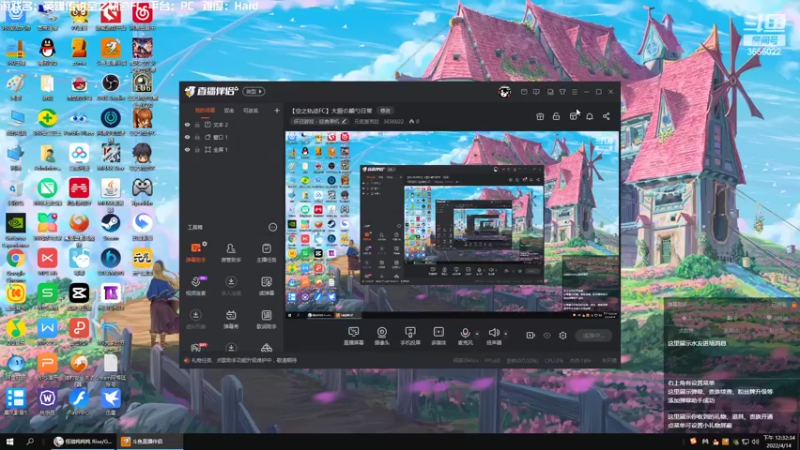Add 直播屏幕 screen capture source
800x450 pixels.
[x=353, y=336]
